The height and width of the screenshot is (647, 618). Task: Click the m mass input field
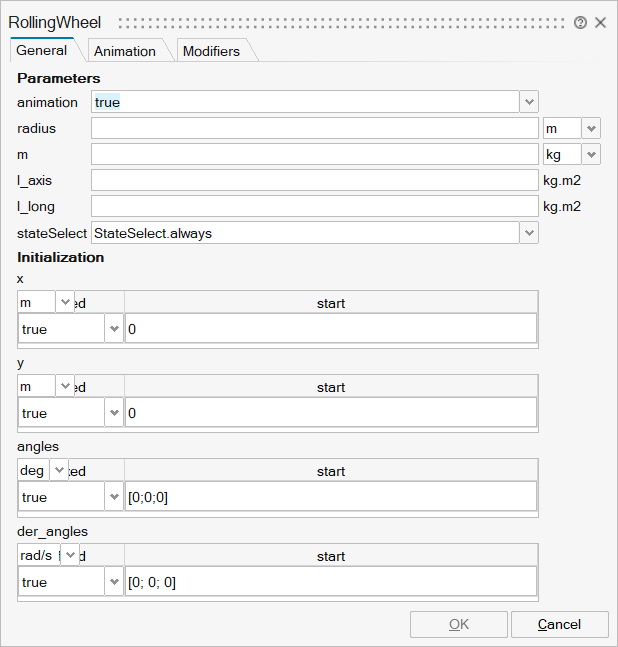314,154
